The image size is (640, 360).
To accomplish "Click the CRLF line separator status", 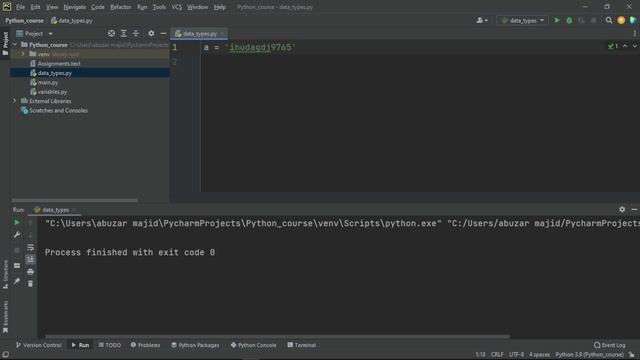I will click(497, 355).
